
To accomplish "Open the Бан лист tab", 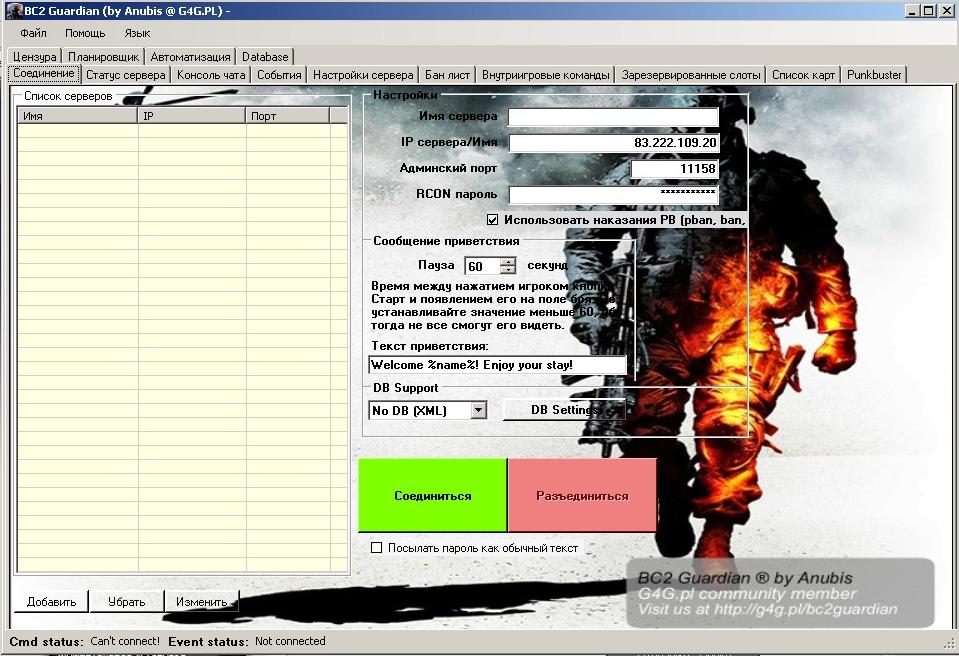I will [x=447, y=75].
